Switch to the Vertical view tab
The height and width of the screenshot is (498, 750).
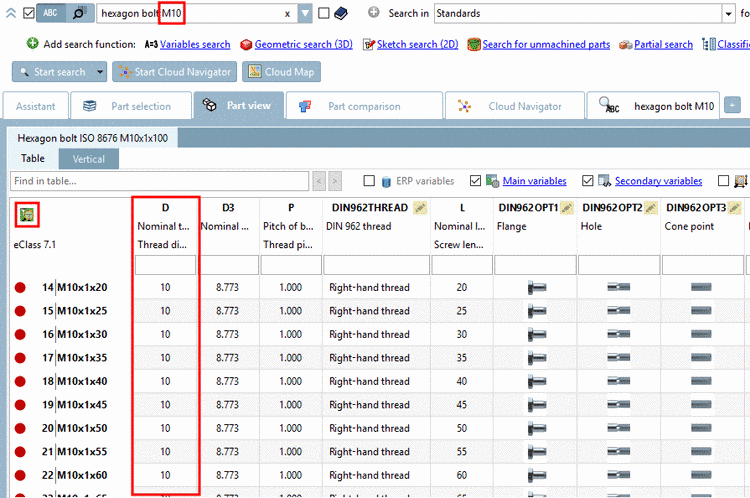[88, 159]
